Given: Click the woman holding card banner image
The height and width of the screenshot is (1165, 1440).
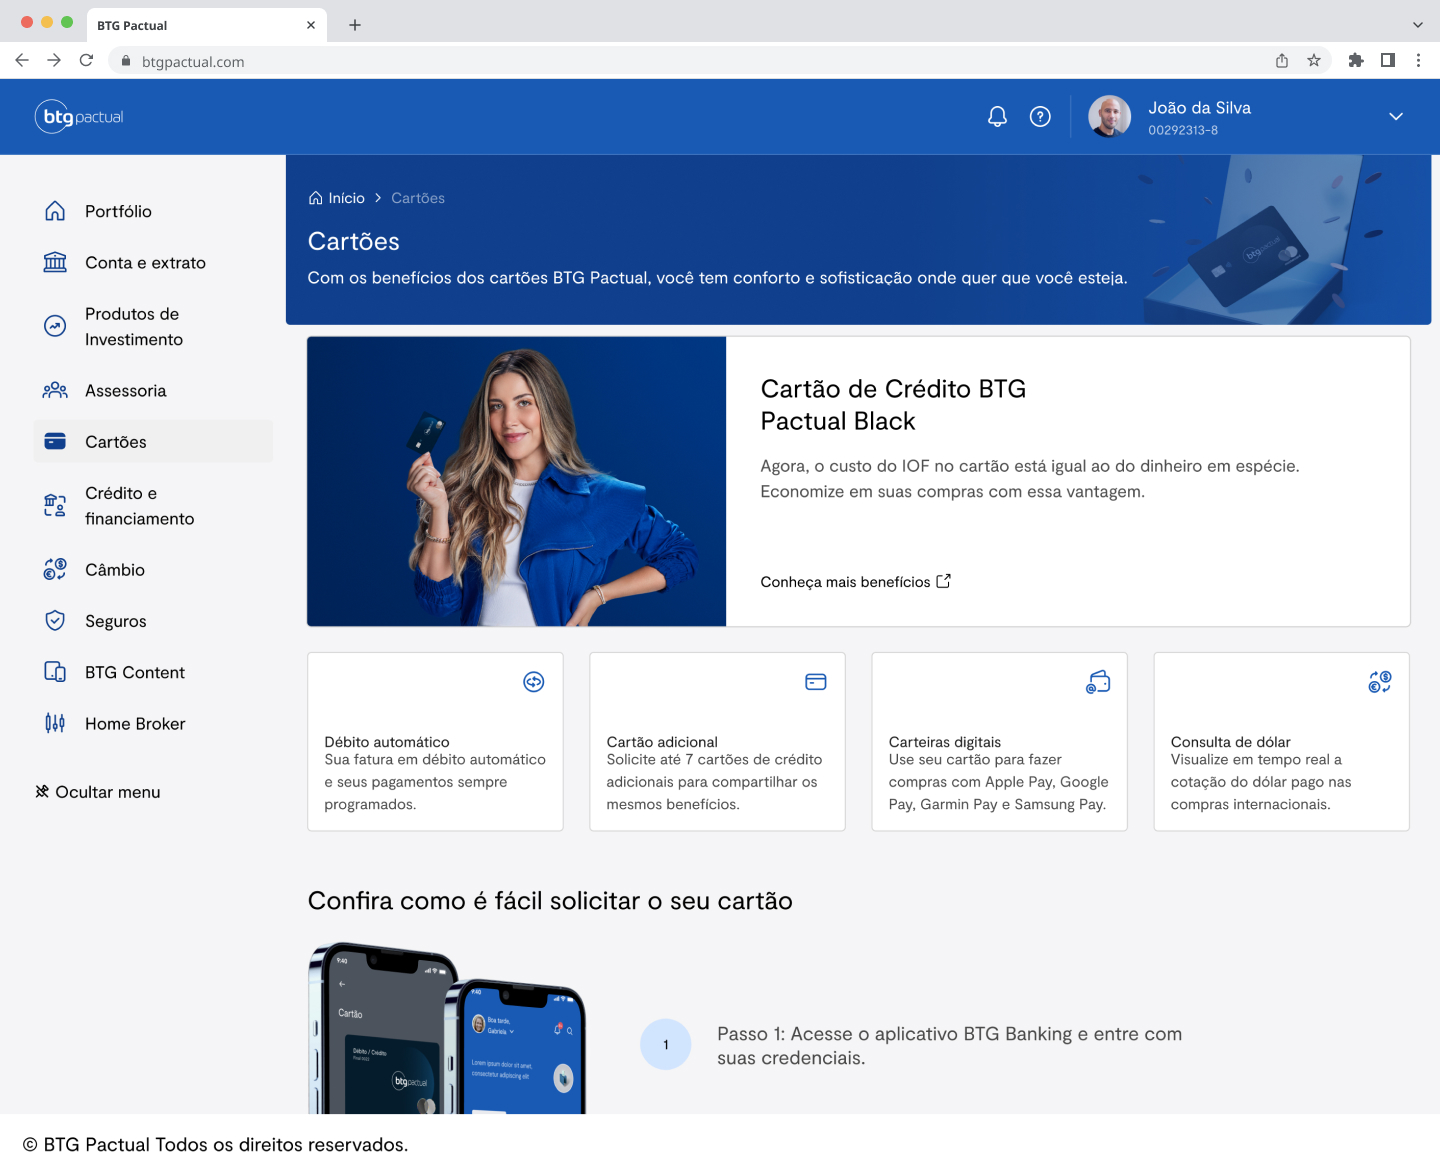Looking at the screenshot, I should (517, 481).
